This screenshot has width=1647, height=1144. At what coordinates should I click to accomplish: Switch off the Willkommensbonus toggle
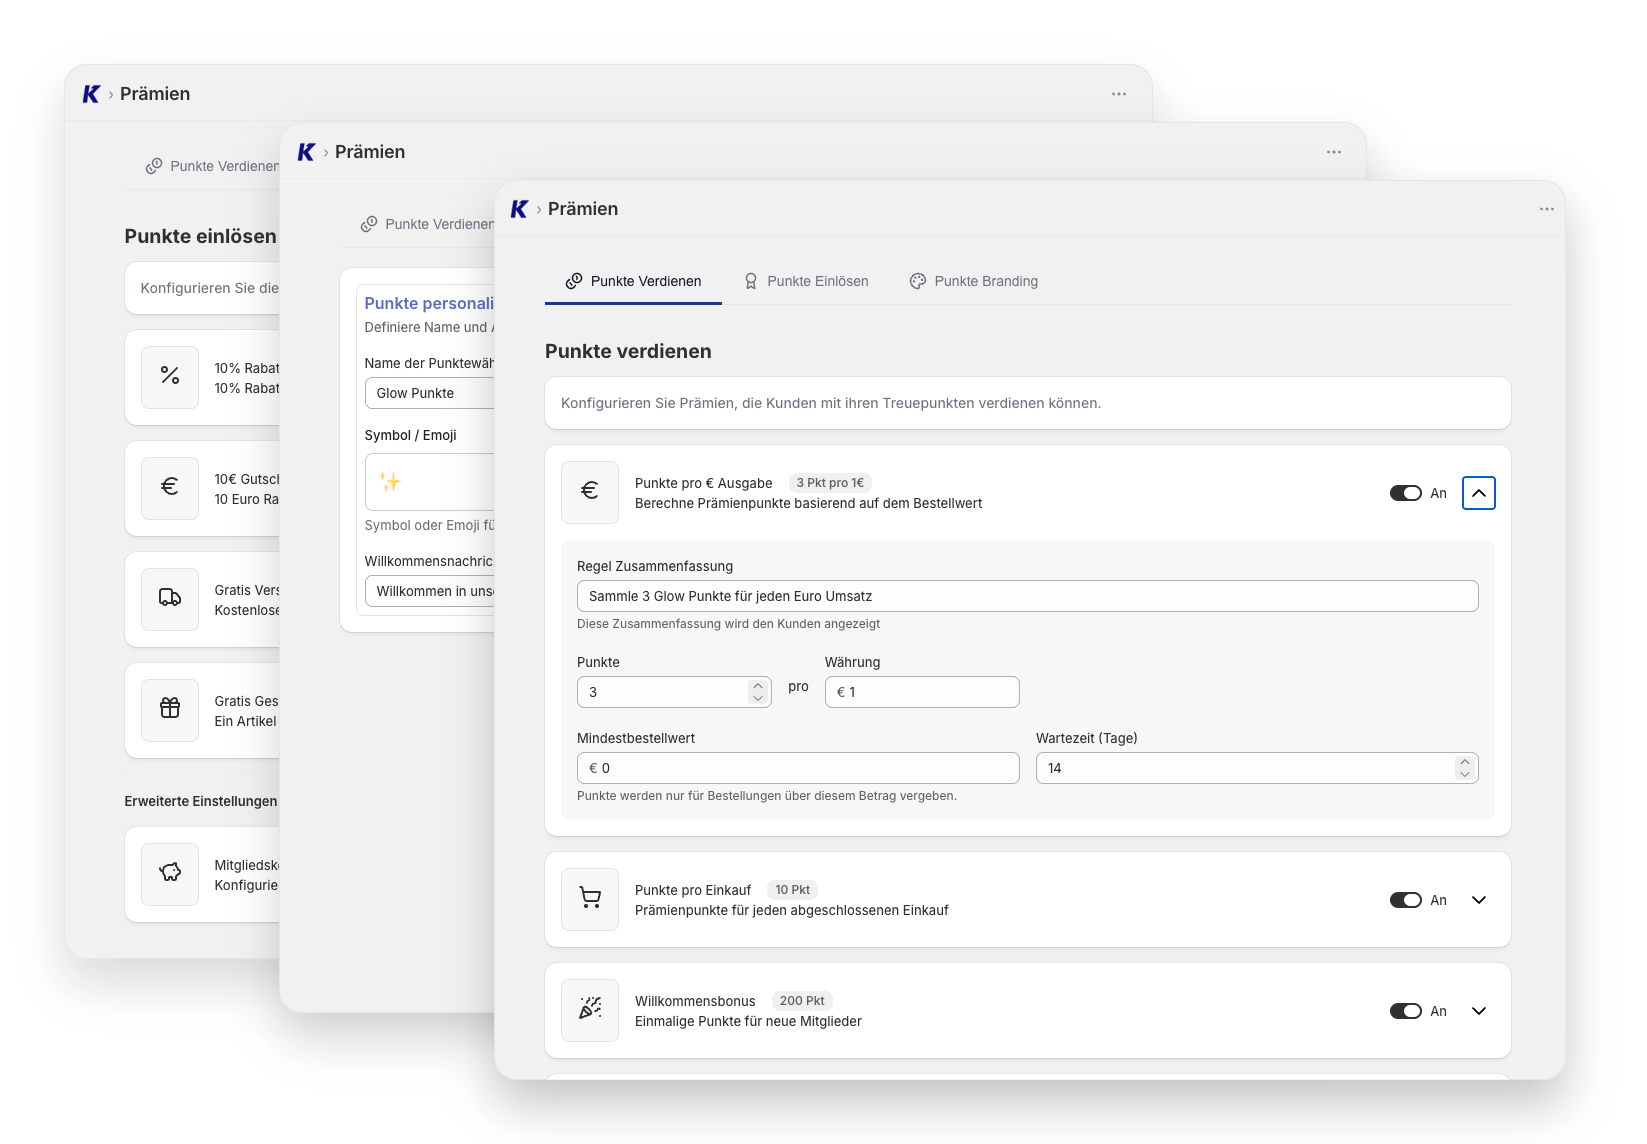[1405, 1011]
